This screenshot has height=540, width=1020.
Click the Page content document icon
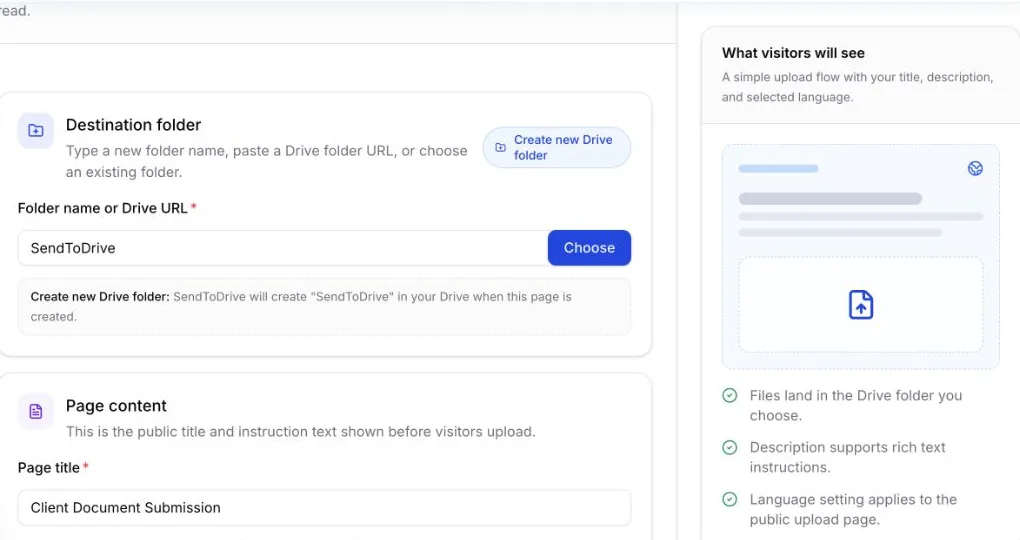[x=36, y=411]
